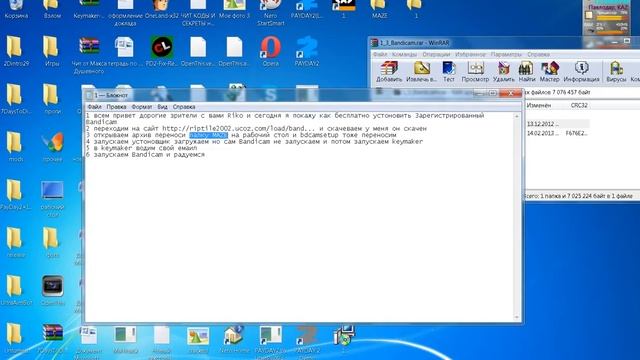This screenshot has height=360, width=640.
Task: Click the Удалить icon in WinRAR toolbar
Action: click(504, 71)
